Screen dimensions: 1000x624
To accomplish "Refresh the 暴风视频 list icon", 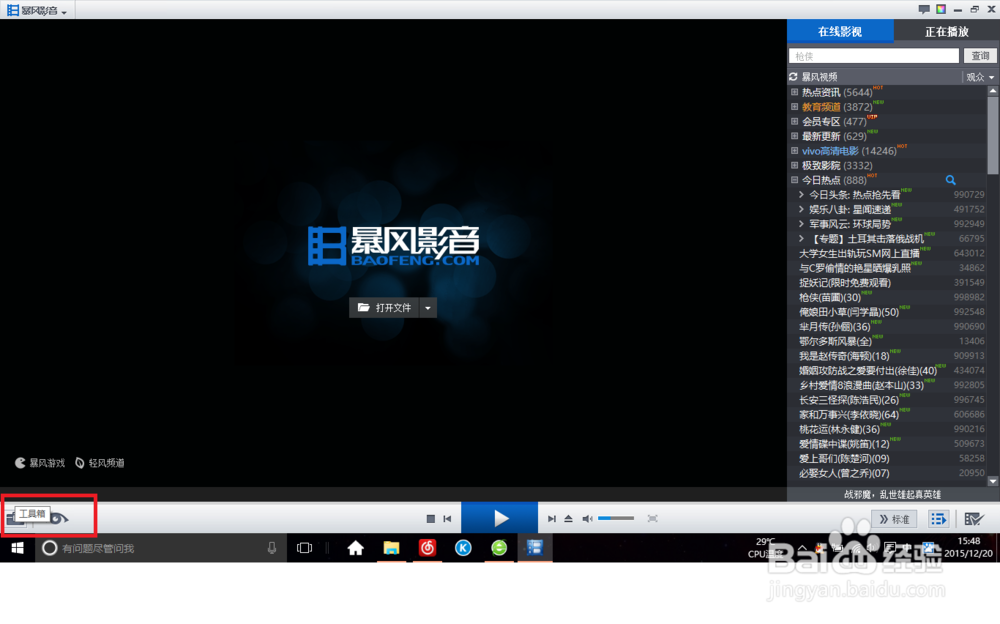I will [793, 77].
